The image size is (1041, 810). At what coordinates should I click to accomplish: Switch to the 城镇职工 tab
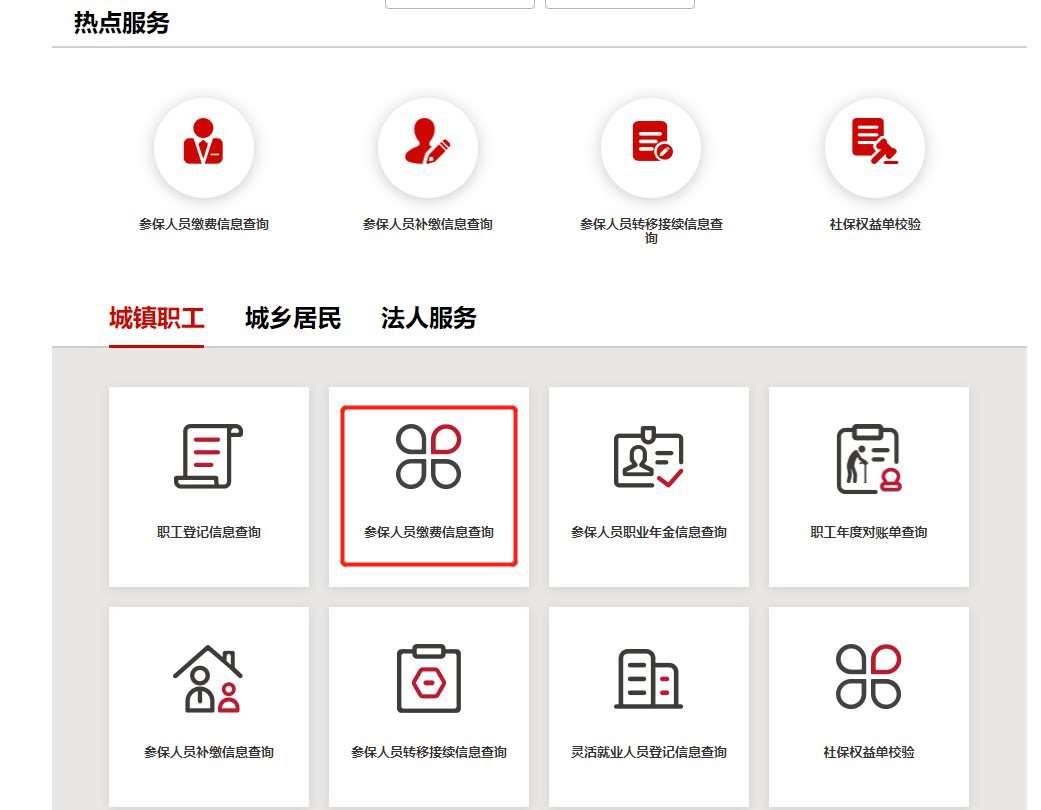157,319
